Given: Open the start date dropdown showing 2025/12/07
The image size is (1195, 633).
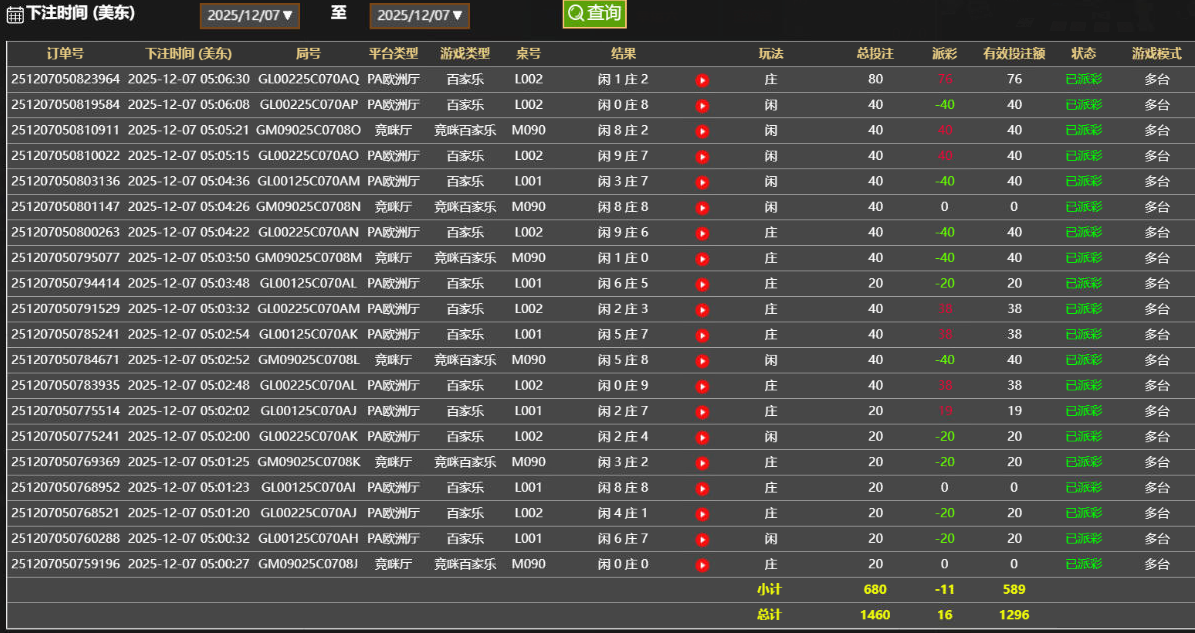Looking at the screenshot, I should pyautogui.click(x=249, y=14).
